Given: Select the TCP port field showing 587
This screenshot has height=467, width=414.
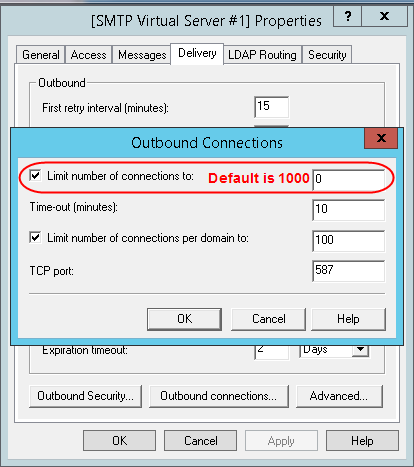Looking at the screenshot, I should coord(349,271).
